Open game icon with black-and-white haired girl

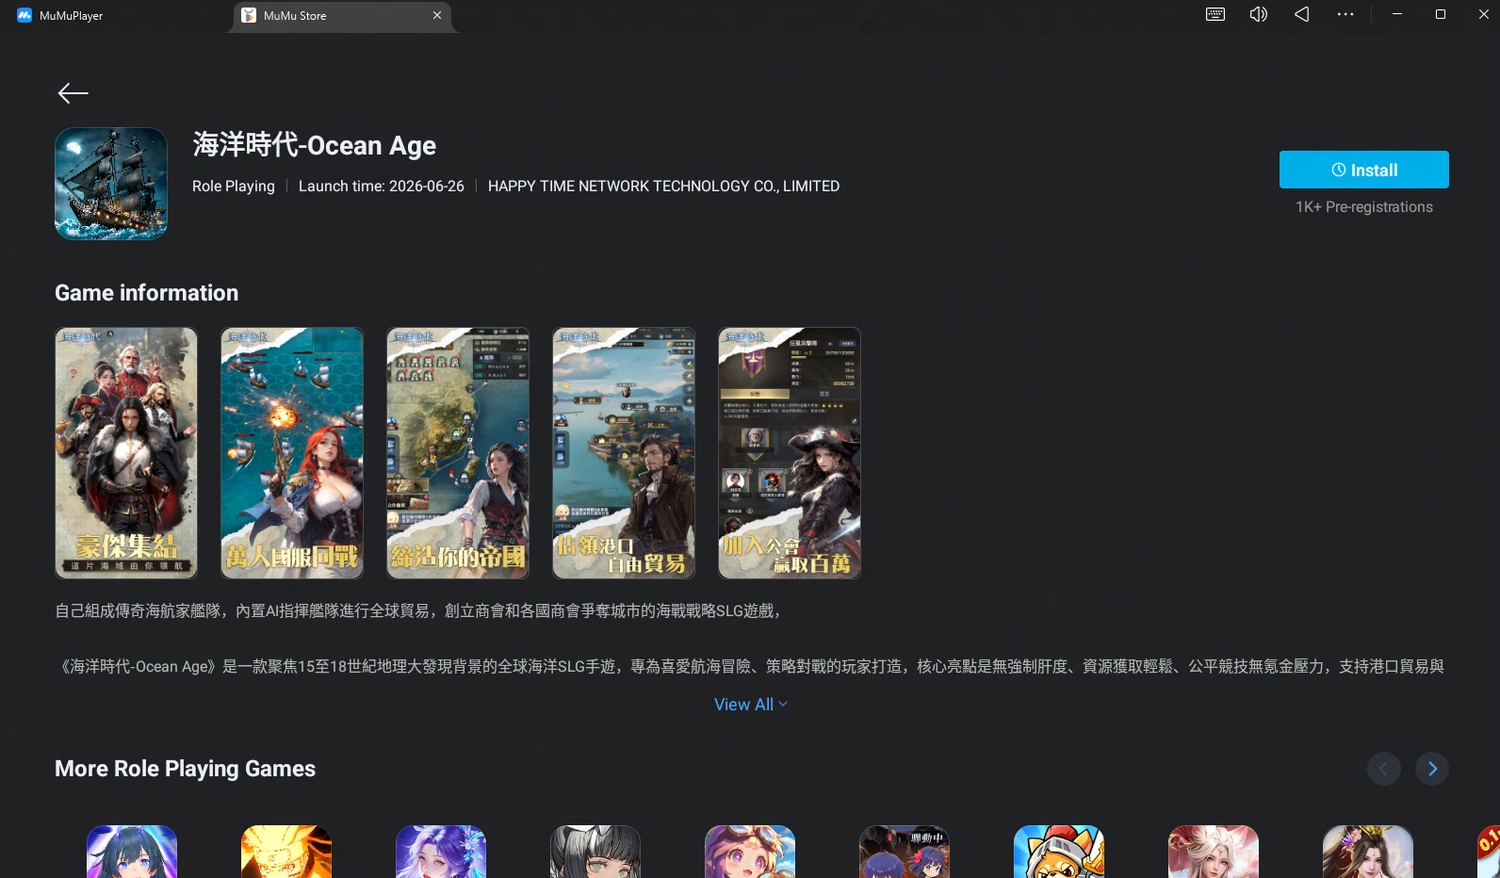tap(595, 852)
